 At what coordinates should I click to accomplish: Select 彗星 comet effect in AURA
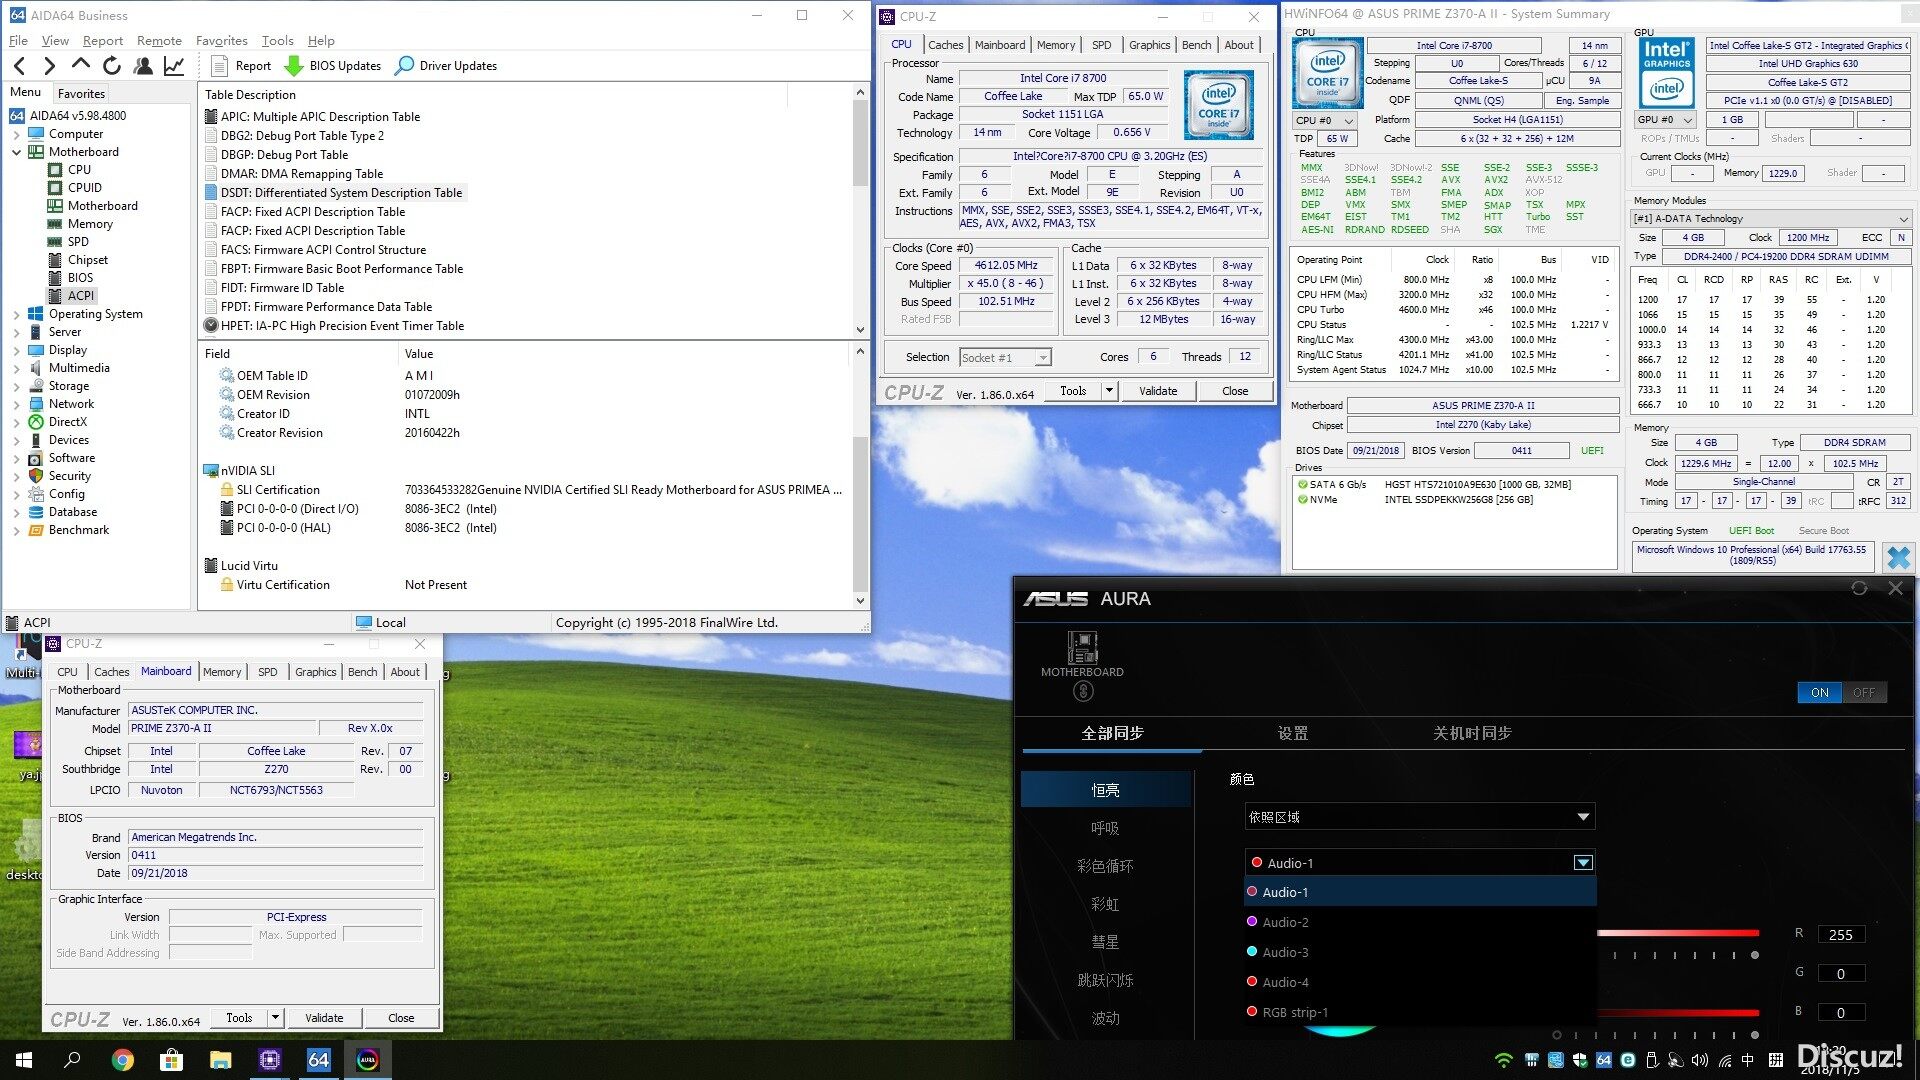pos(1105,942)
